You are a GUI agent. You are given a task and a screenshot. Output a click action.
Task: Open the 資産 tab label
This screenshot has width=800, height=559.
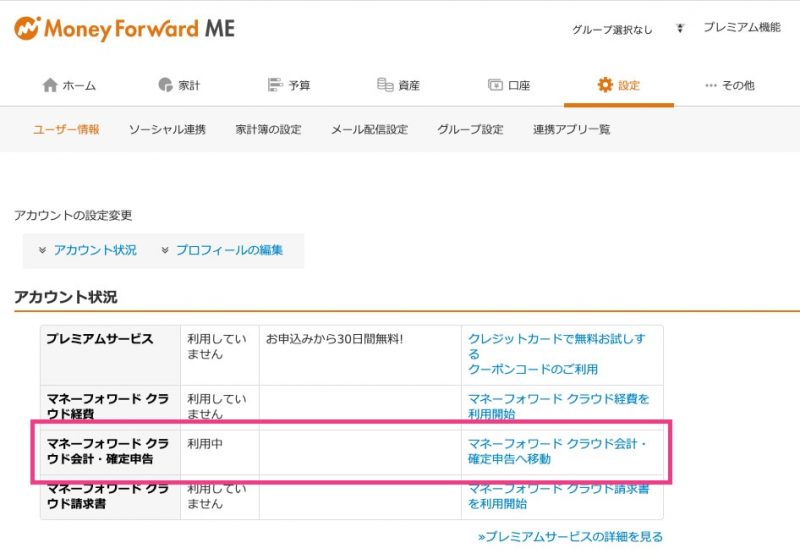coord(409,85)
